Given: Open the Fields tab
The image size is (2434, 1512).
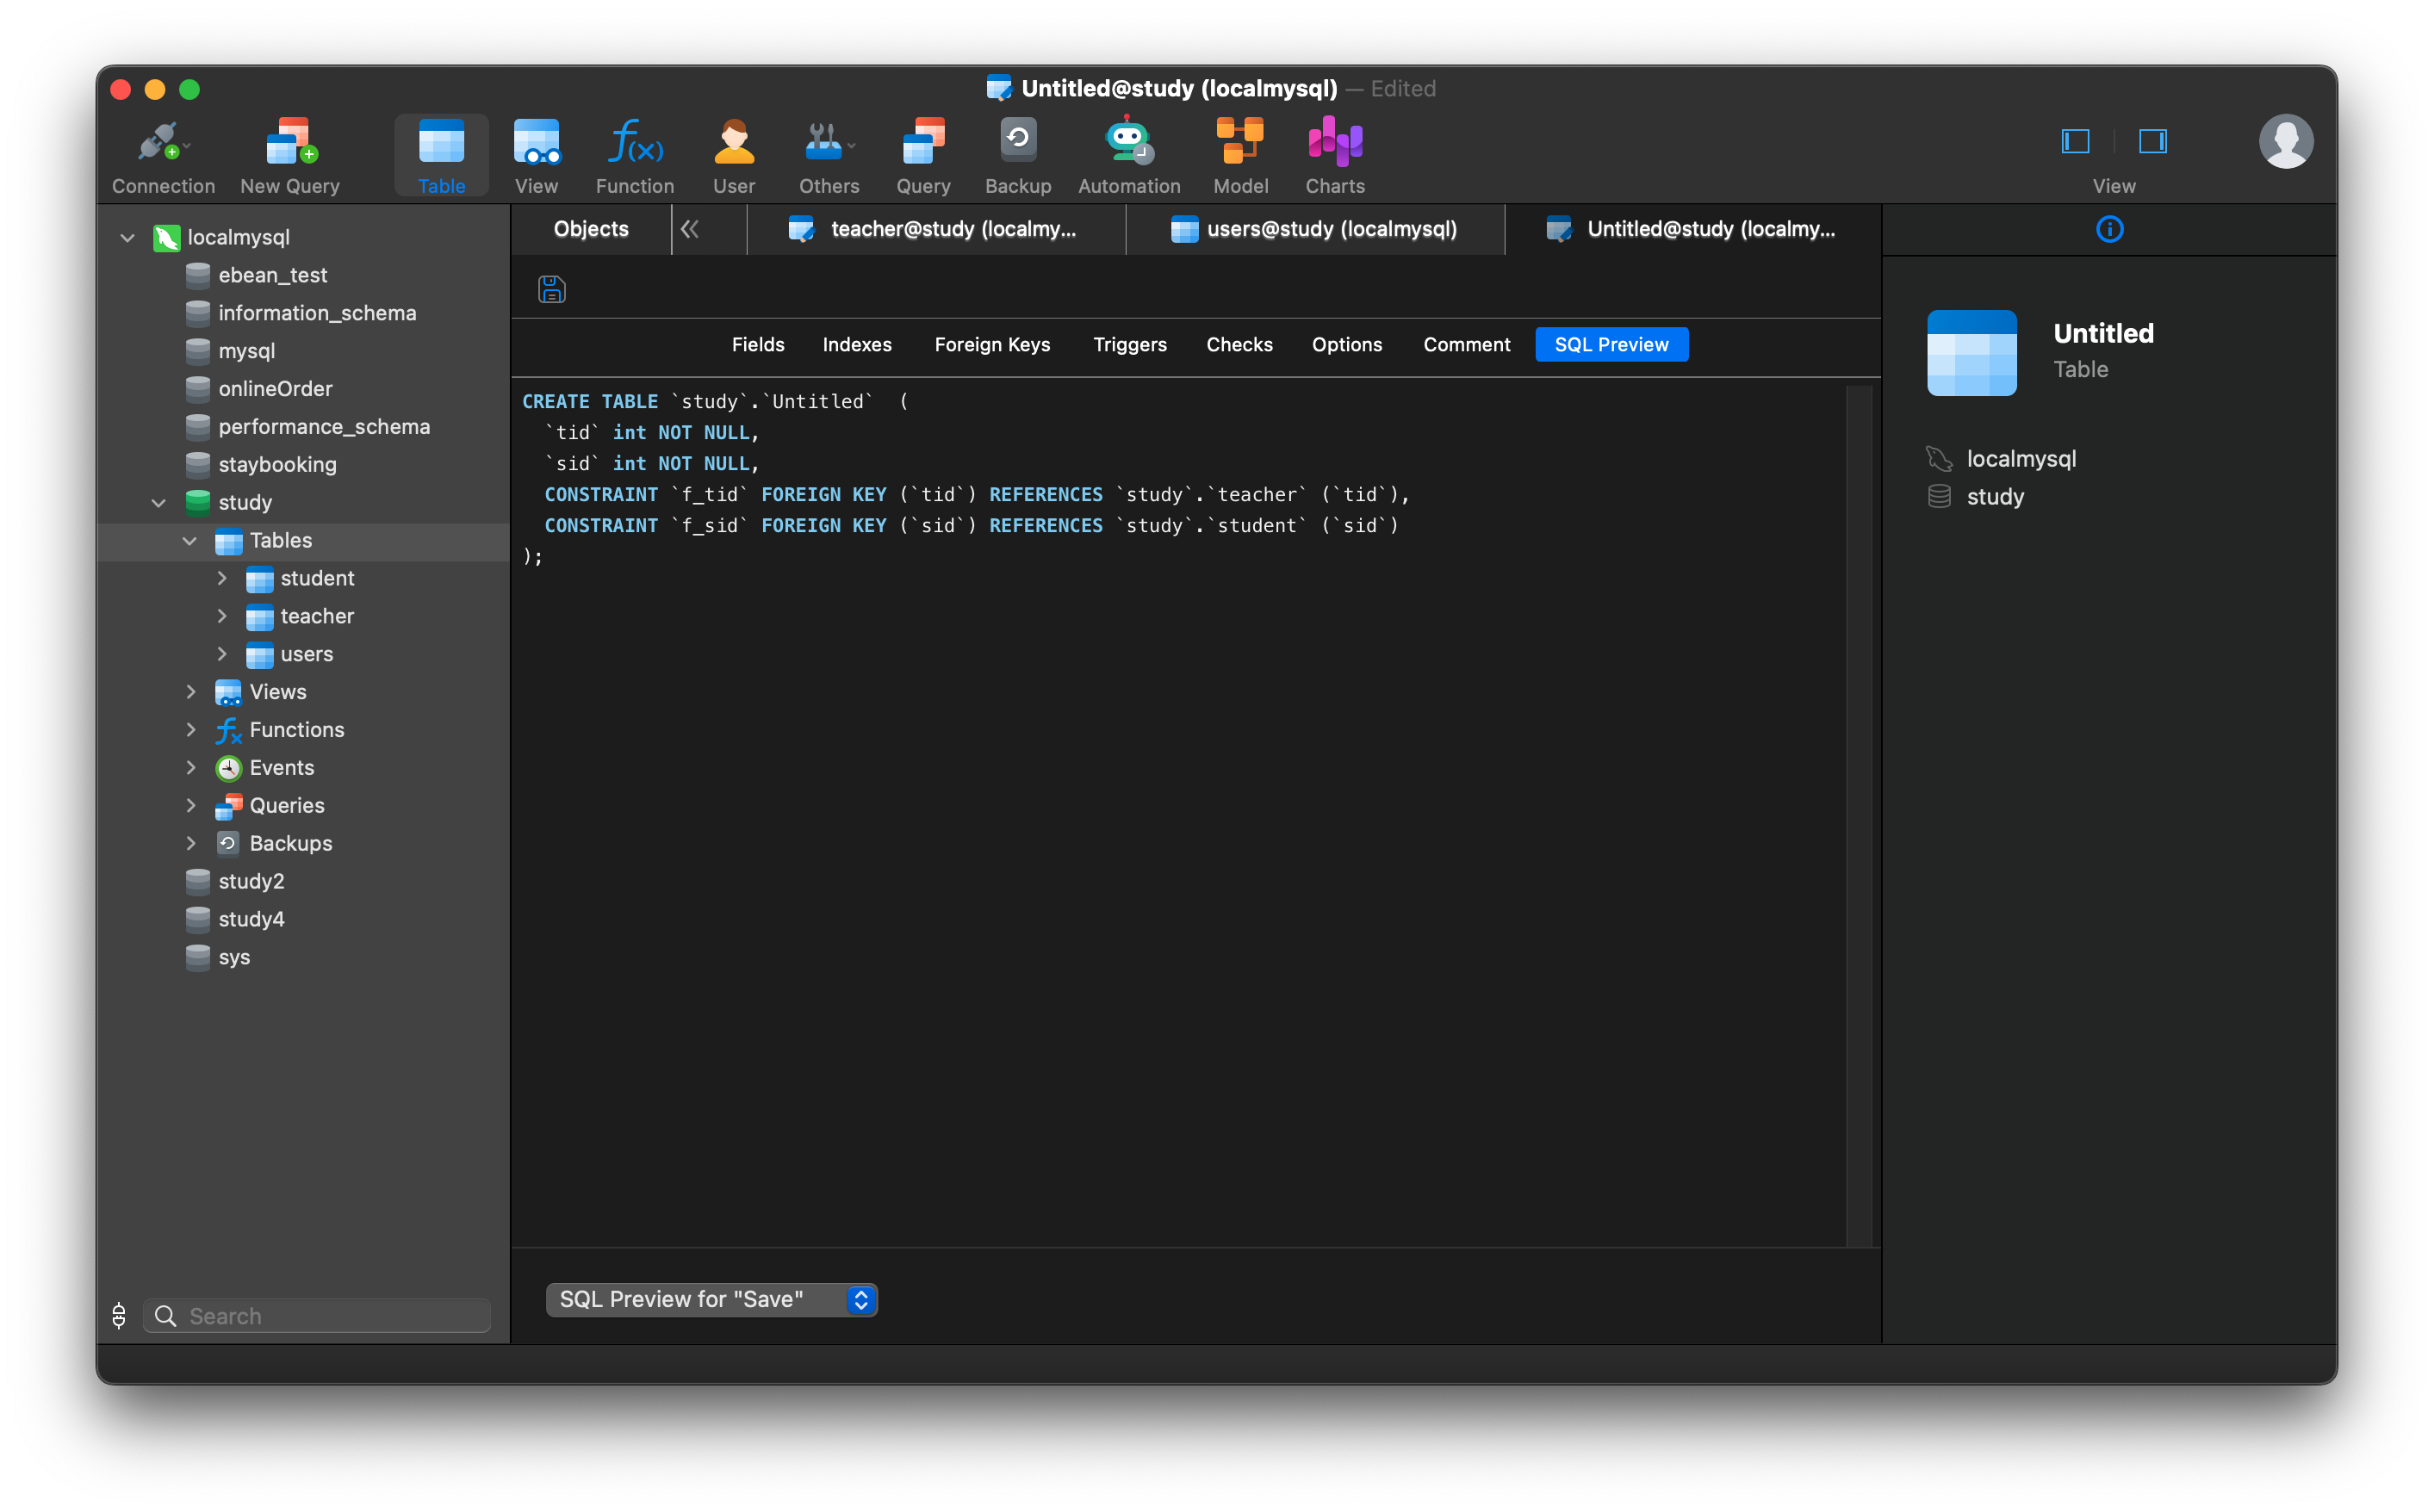Looking at the screenshot, I should (758, 344).
